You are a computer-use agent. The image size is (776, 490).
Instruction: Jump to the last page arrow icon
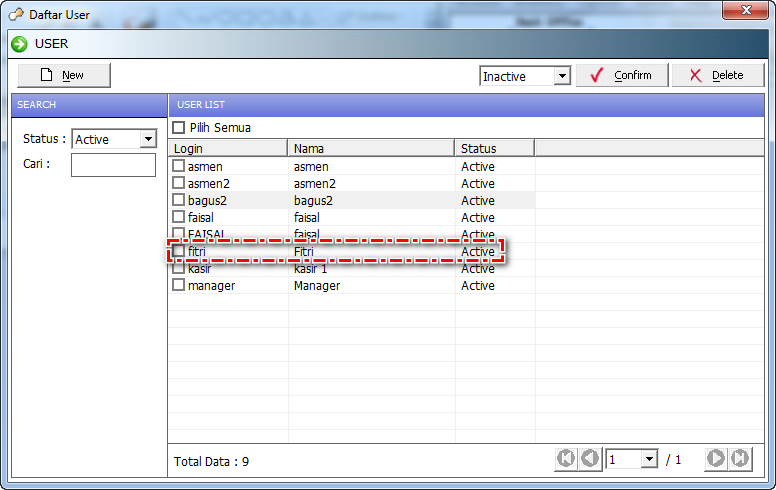tap(740, 459)
